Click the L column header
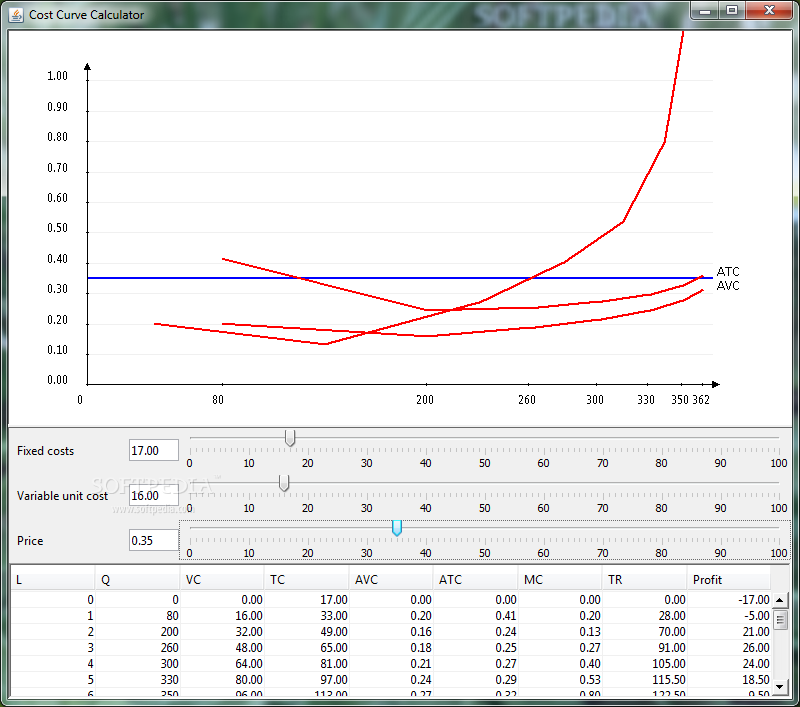Image resolution: width=800 pixels, height=707 pixels. (53, 579)
